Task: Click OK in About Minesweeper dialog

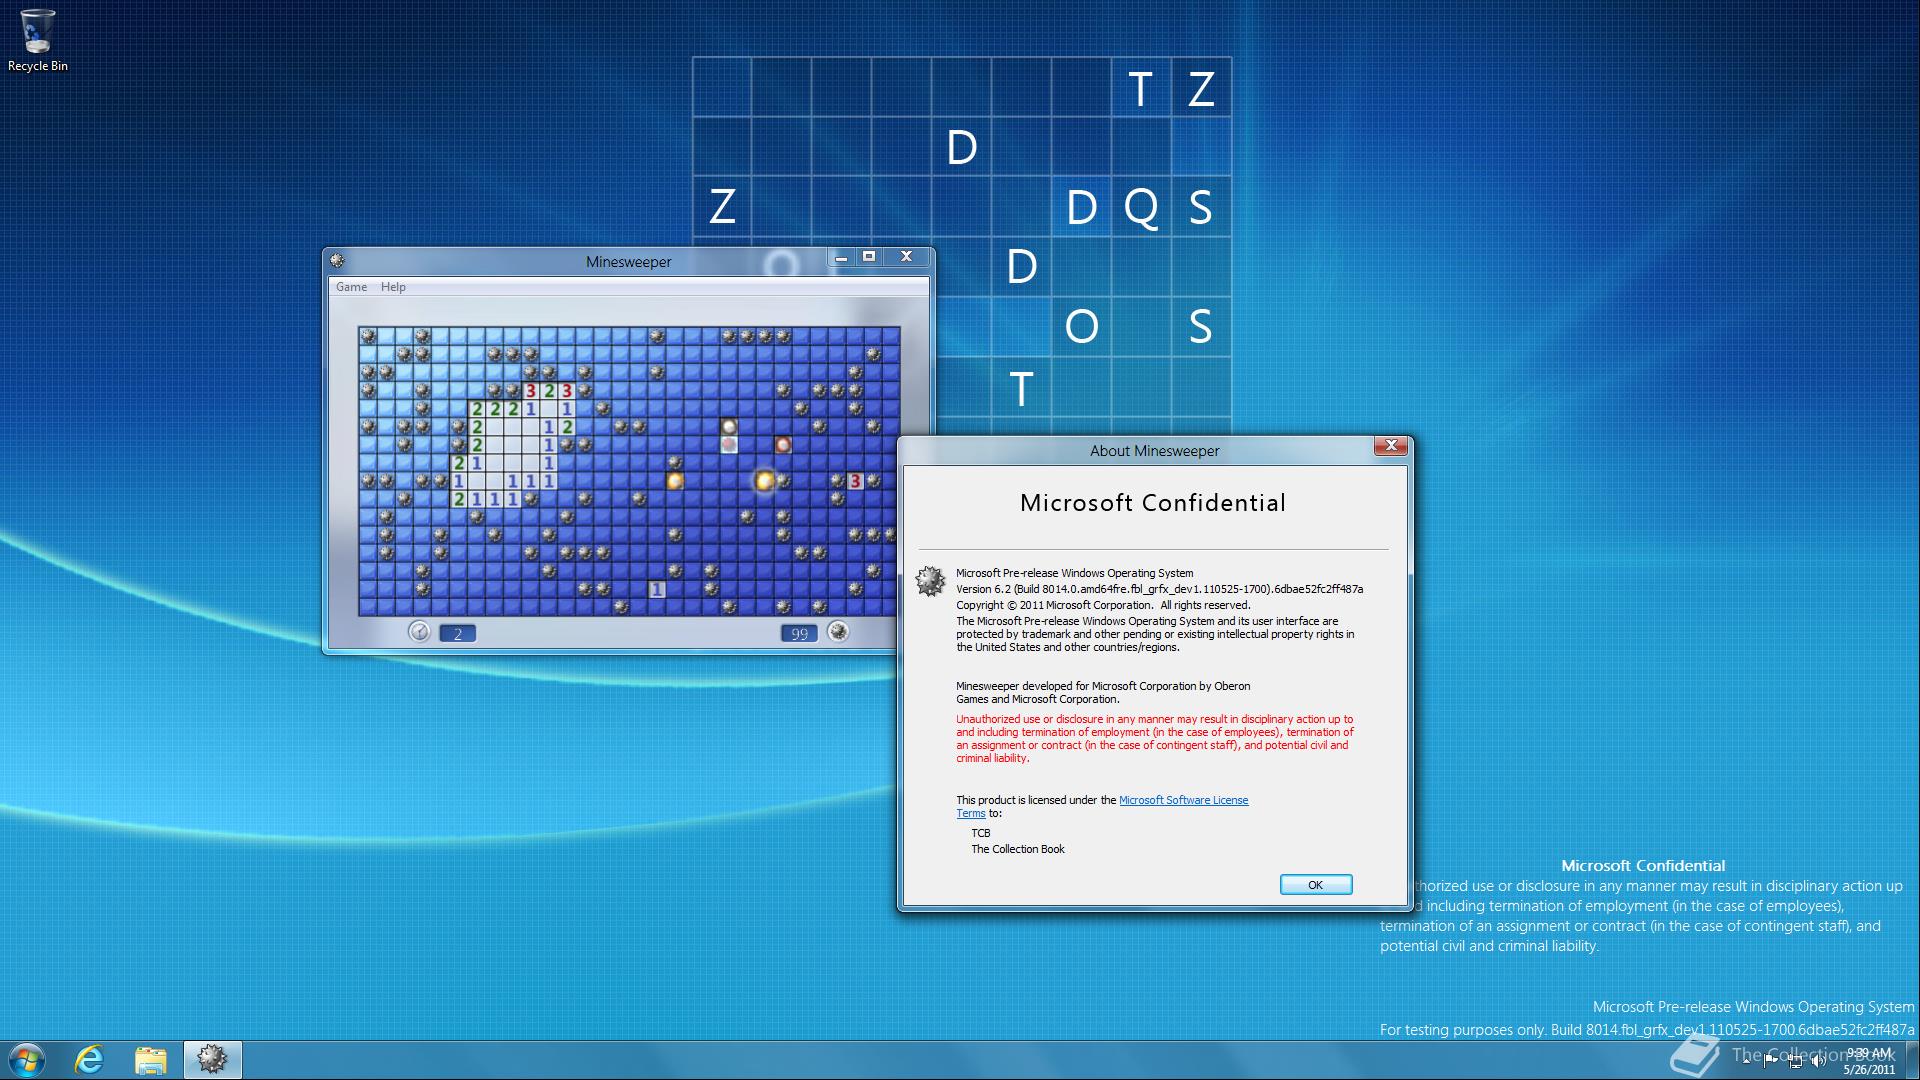Action: click(x=1316, y=885)
